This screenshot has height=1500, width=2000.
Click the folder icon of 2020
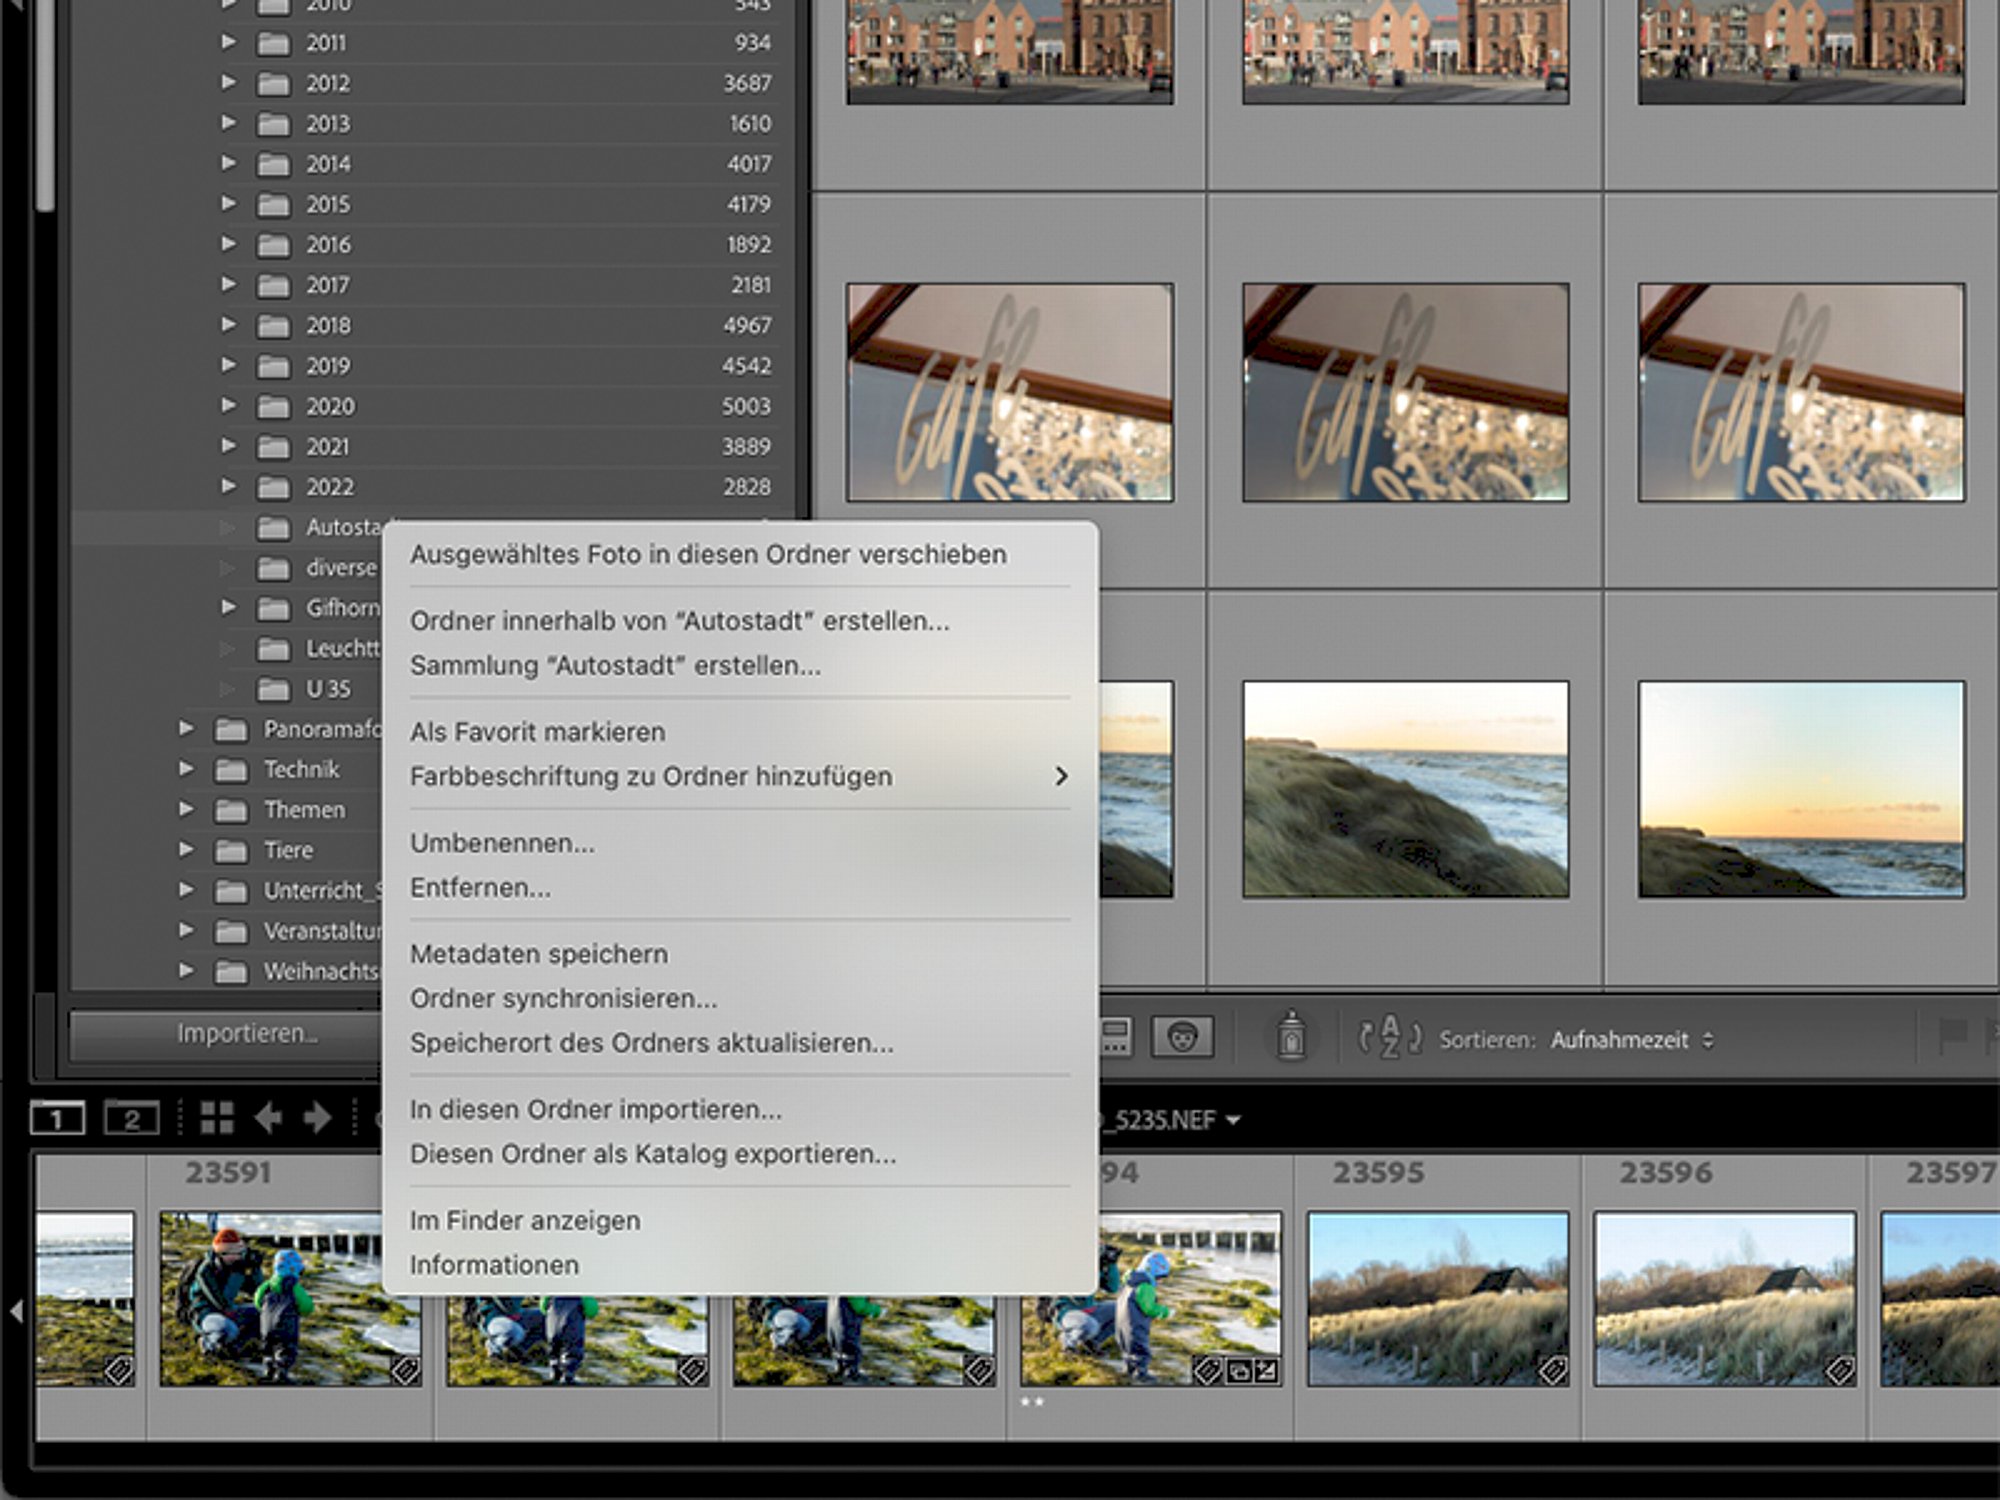(273, 407)
